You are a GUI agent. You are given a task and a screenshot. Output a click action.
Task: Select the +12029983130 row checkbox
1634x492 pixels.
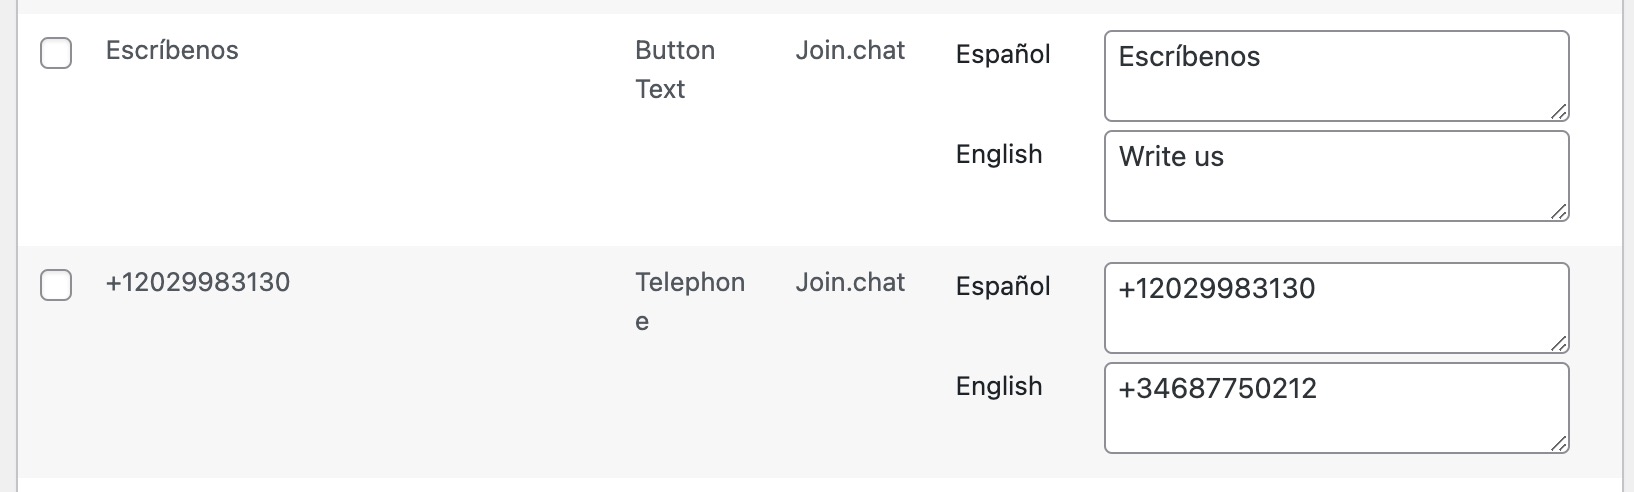(56, 285)
